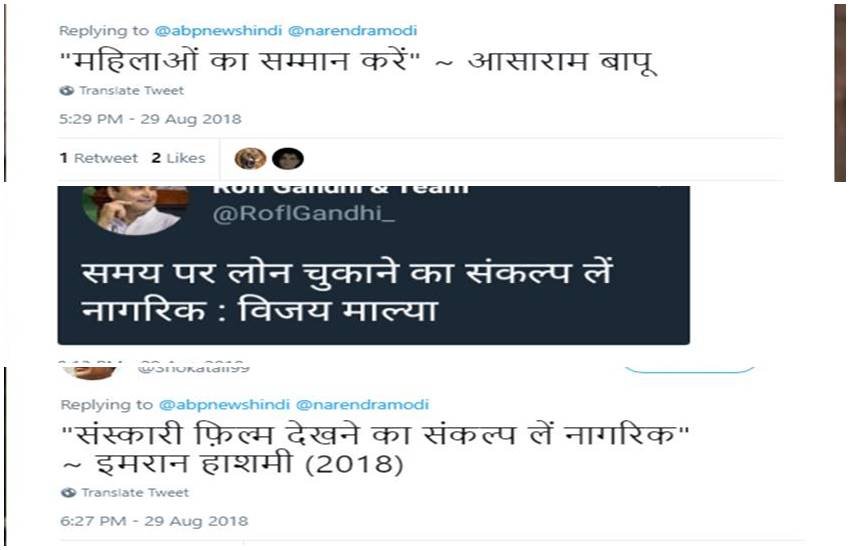Click the globe icon beside bottom Translate Tweet
The height and width of the screenshot is (550, 850).
click(69, 493)
